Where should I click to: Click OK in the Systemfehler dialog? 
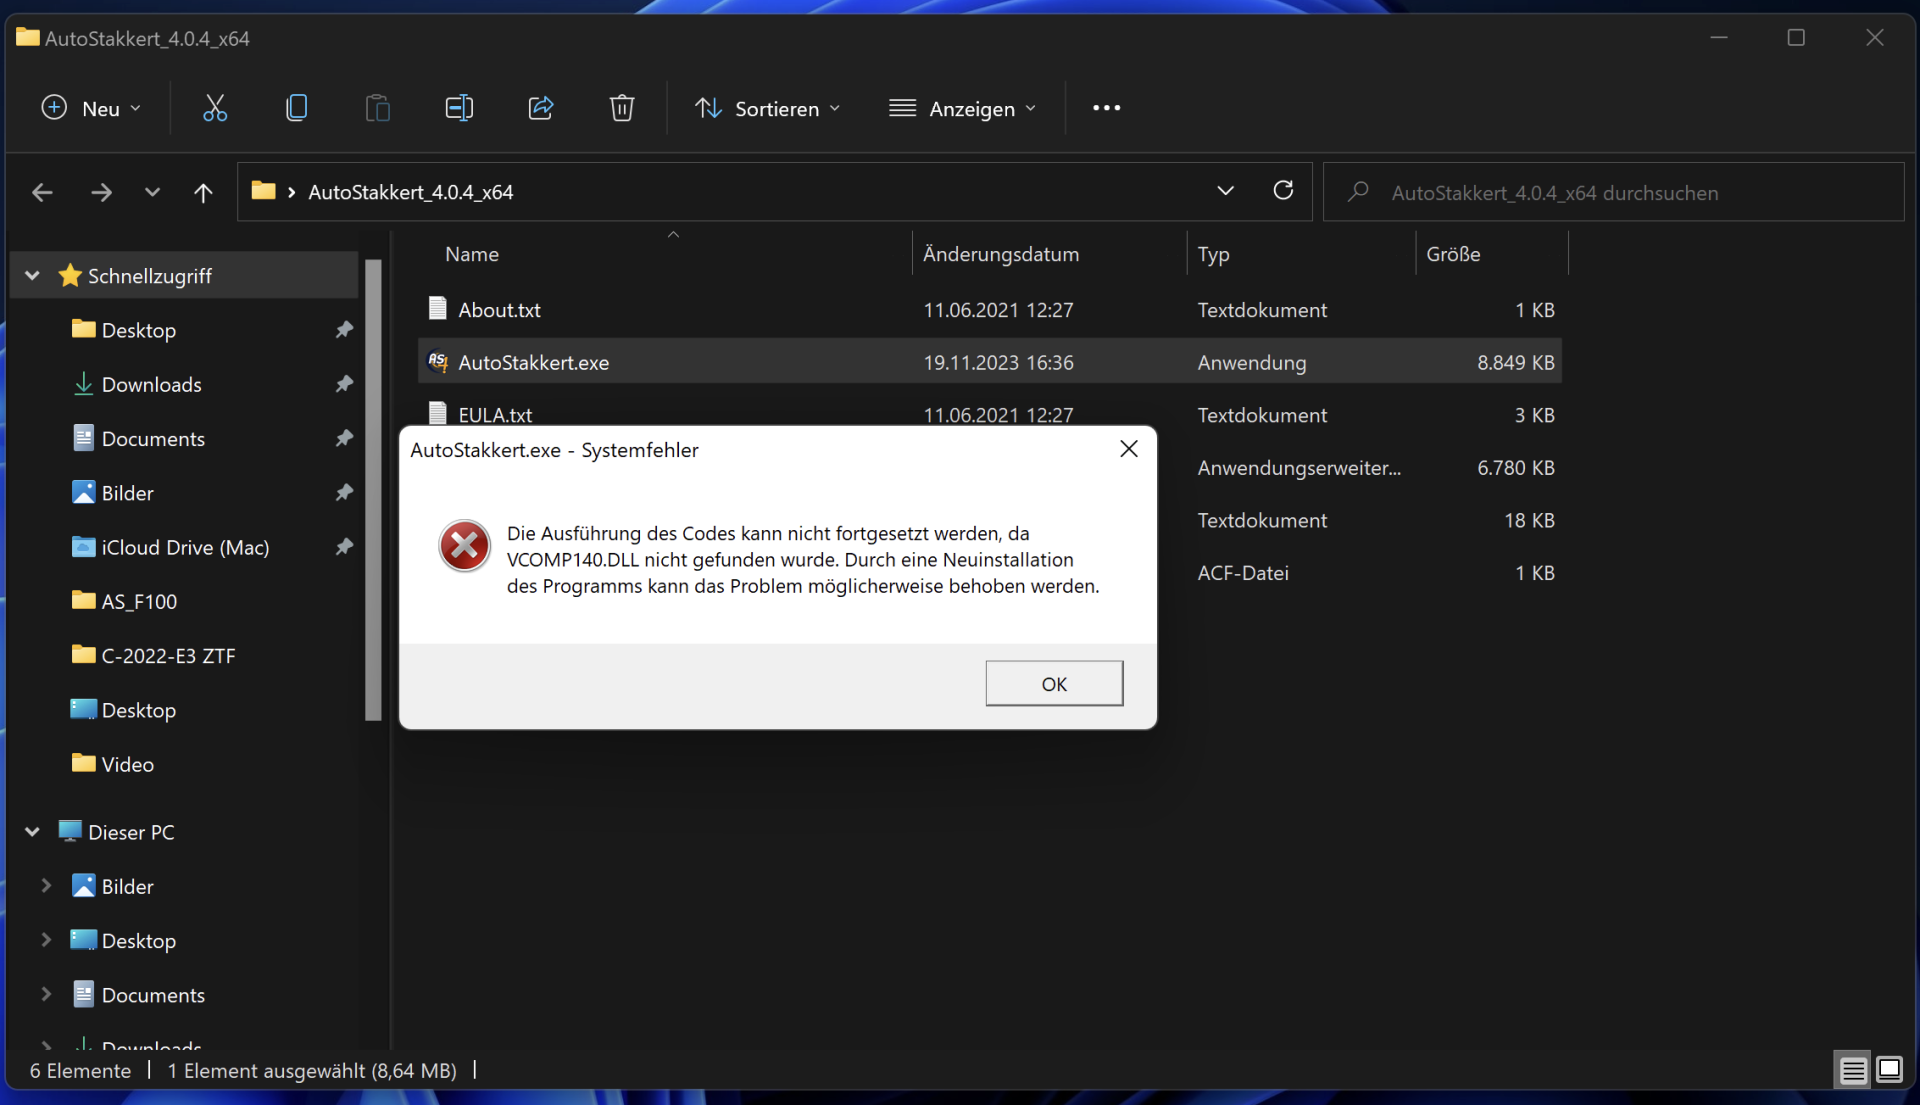pos(1054,683)
